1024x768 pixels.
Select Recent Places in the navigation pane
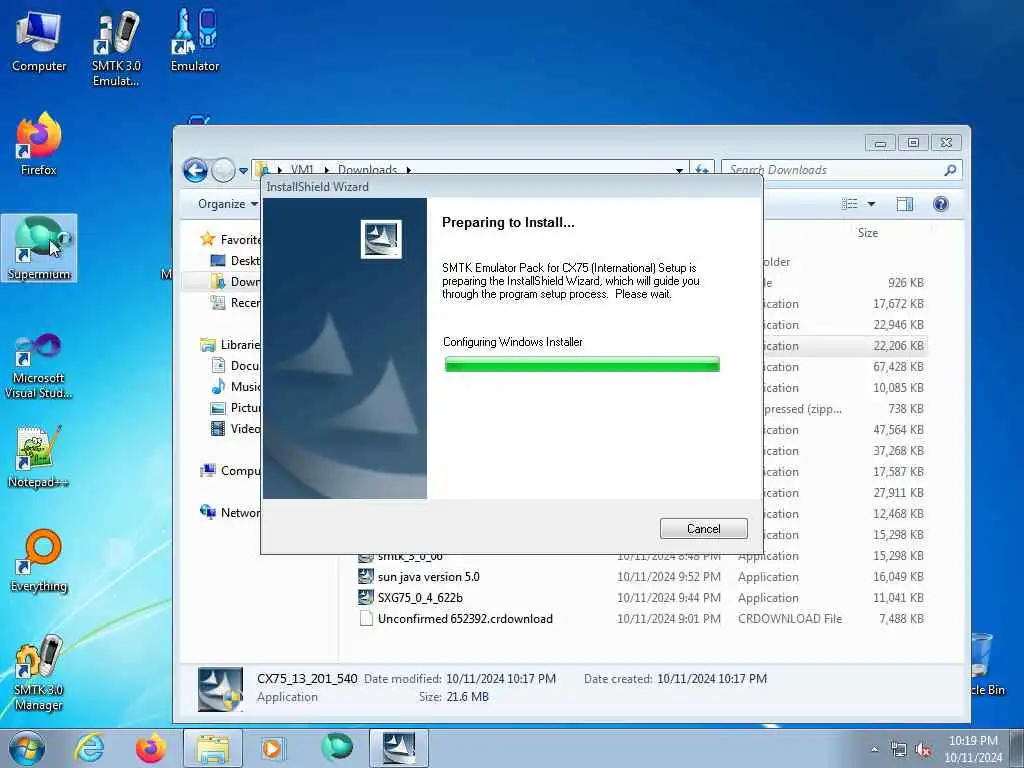236,302
